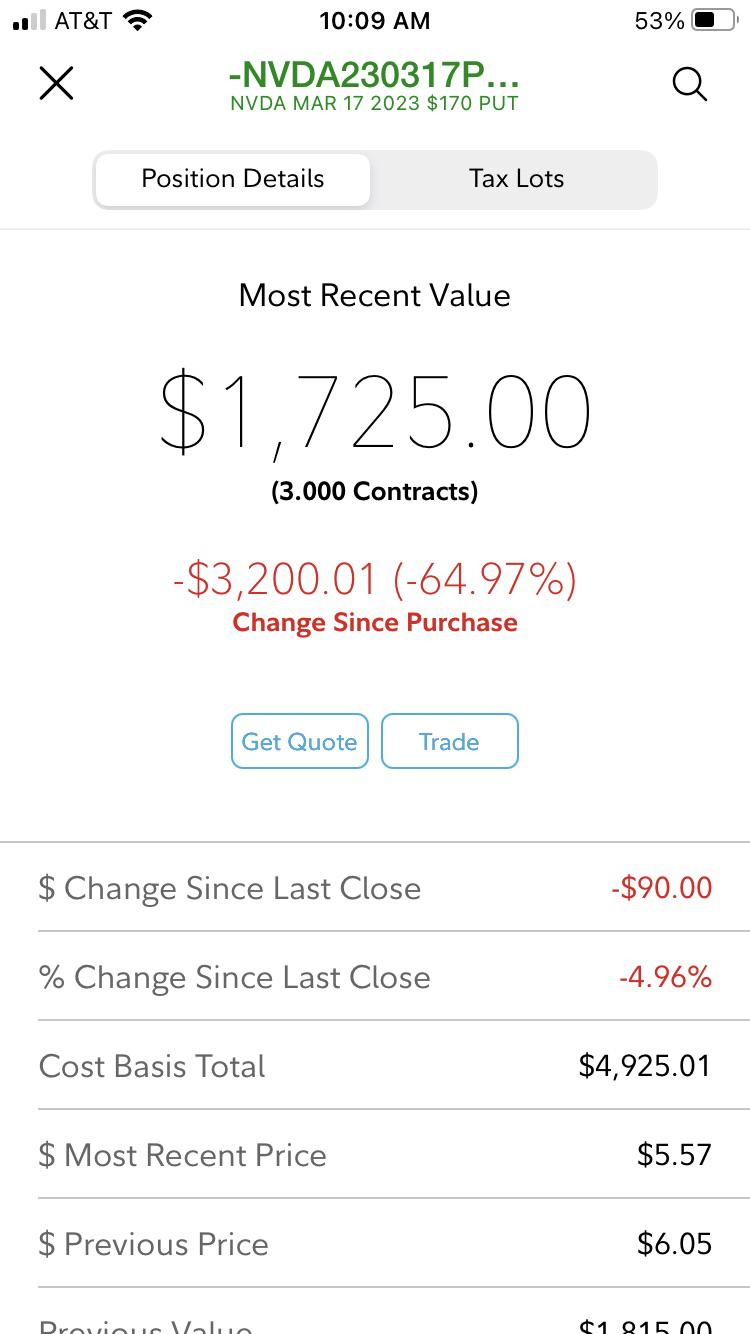Select the $ Previous Price row

click(x=375, y=1244)
